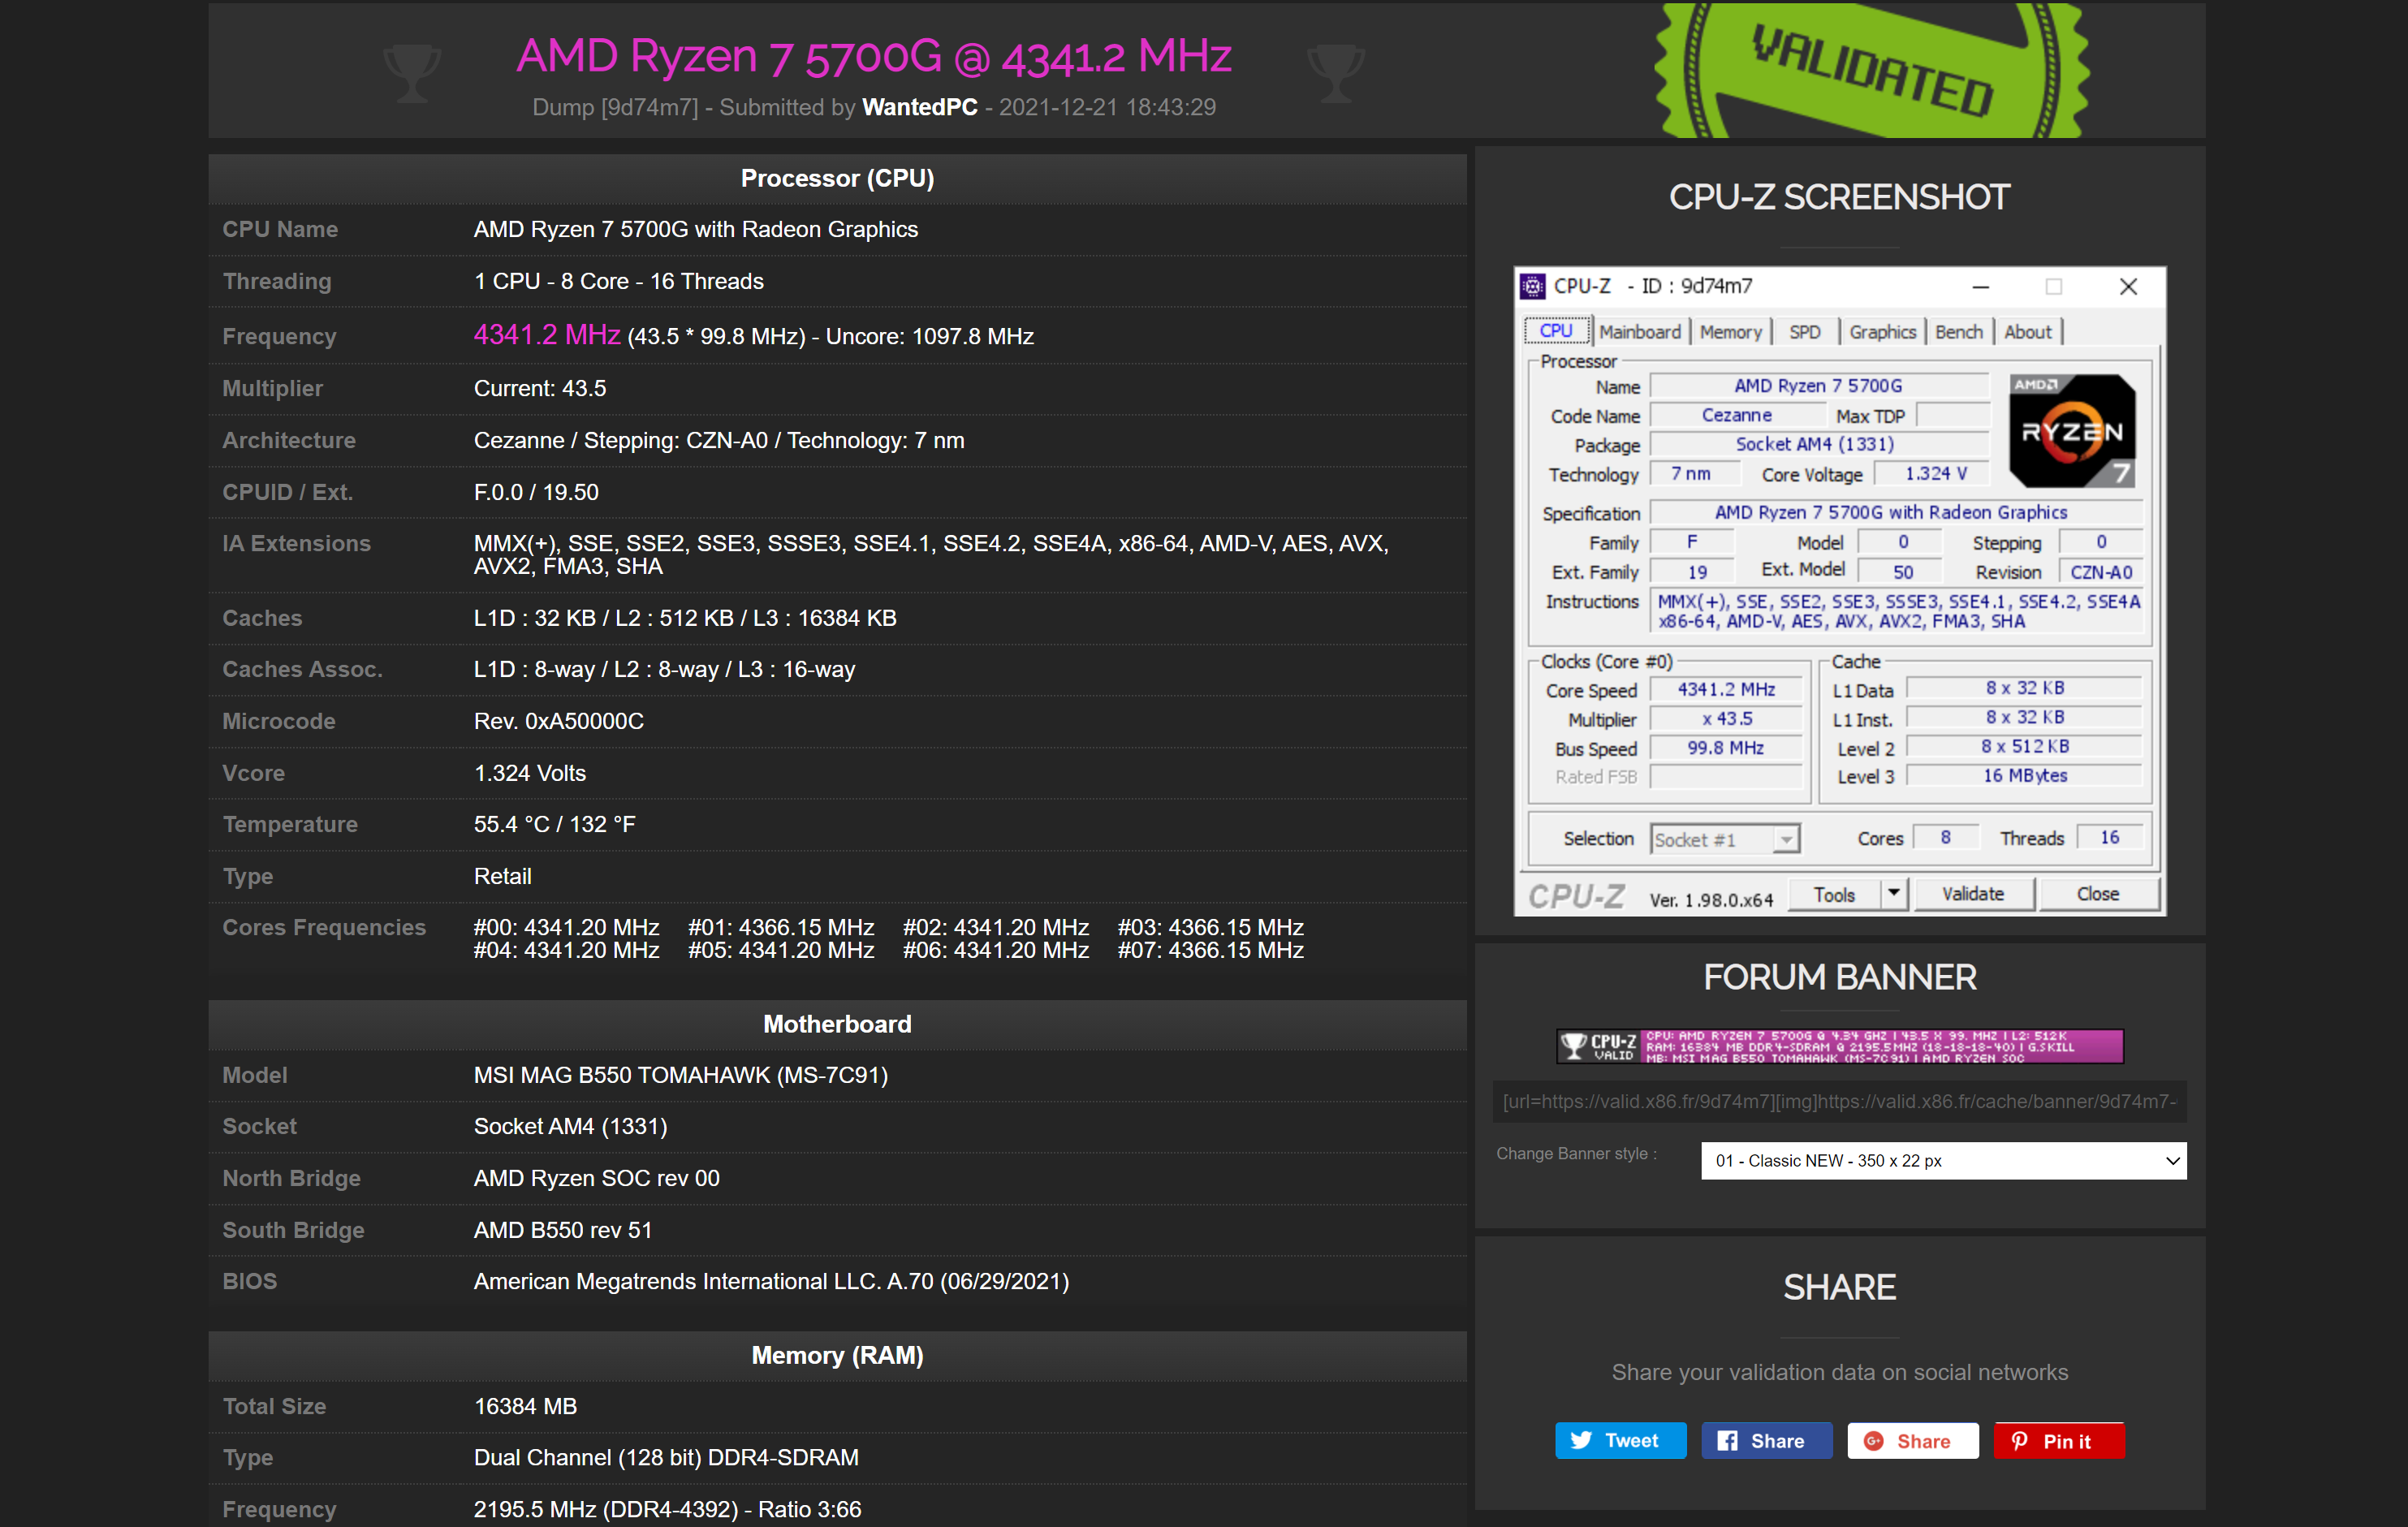The image size is (2408, 1527).
Task: Expand the Tools dropdown arrow
Action: 1893,894
